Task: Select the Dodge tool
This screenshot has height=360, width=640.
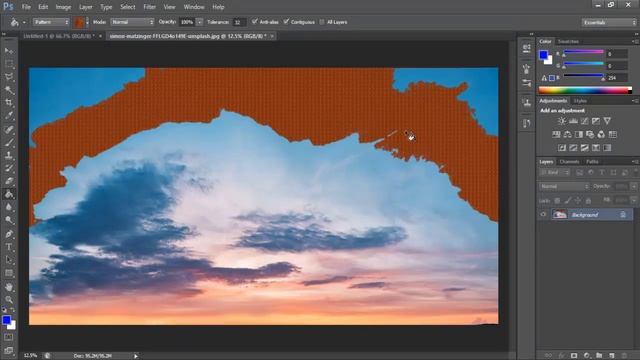Action: 9,220
